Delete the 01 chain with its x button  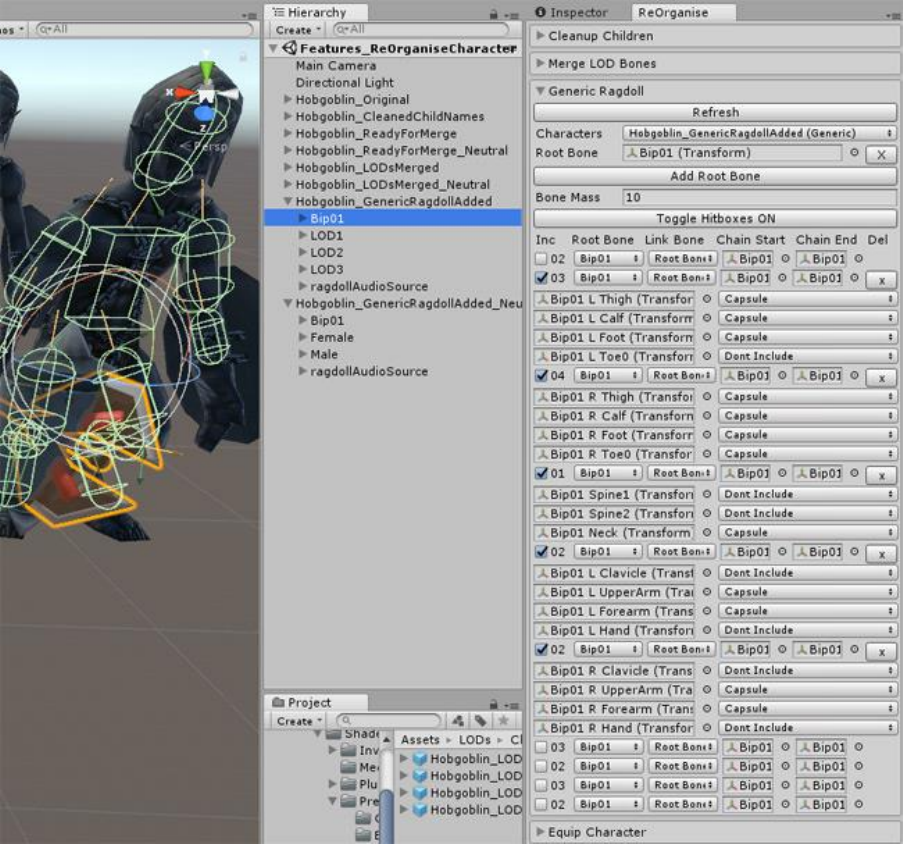[x=882, y=476]
